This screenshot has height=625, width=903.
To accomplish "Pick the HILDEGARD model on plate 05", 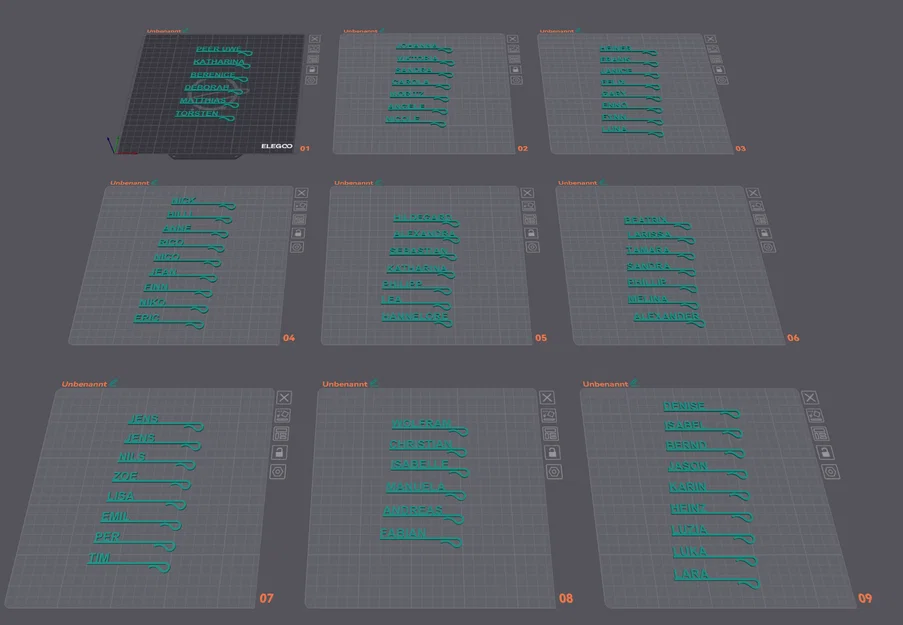I will (x=426, y=220).
